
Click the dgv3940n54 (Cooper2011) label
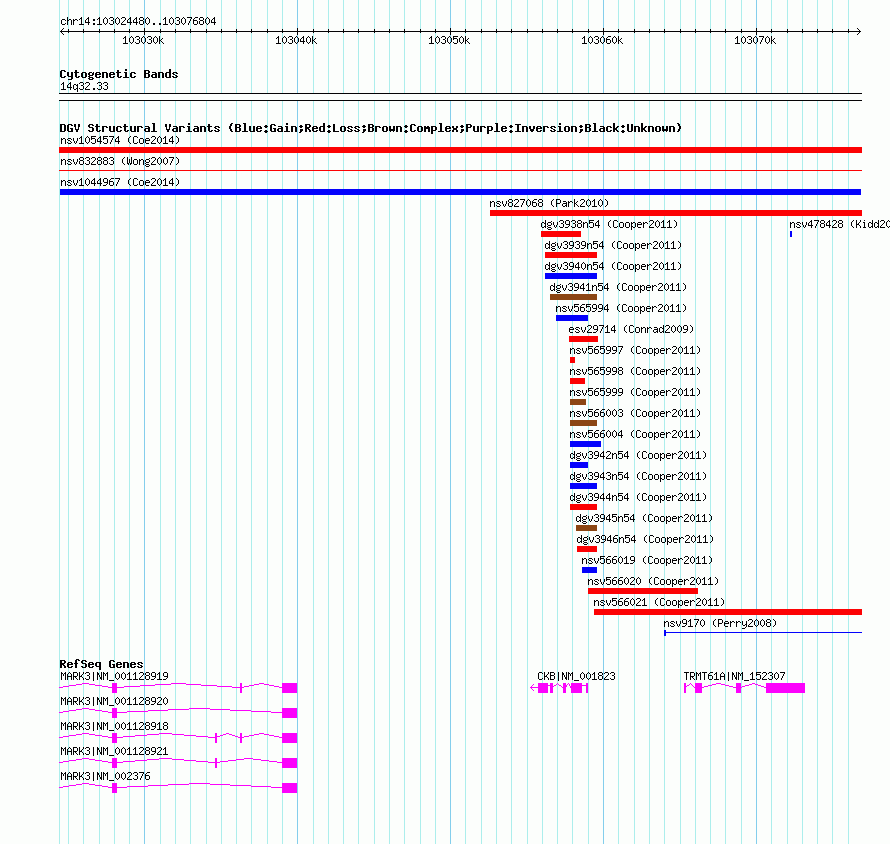click(613, 266)
